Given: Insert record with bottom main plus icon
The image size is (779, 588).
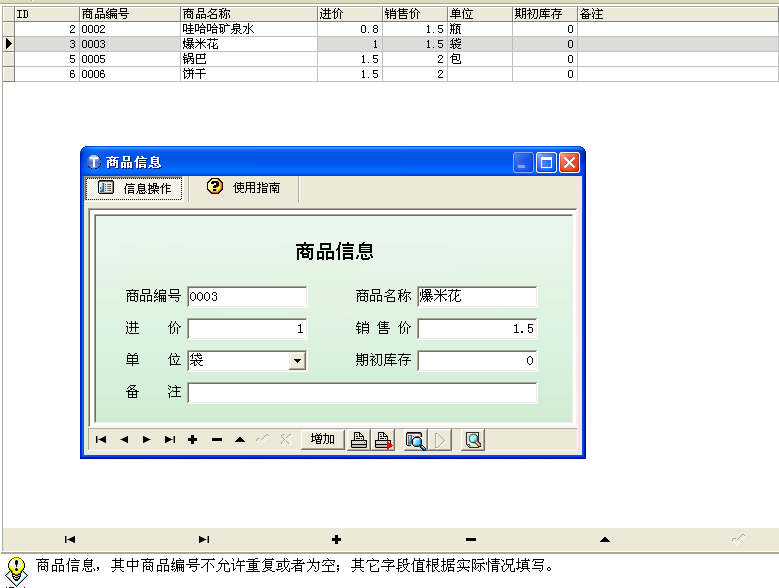Looking at the screenshot, I should coord(336,539).
